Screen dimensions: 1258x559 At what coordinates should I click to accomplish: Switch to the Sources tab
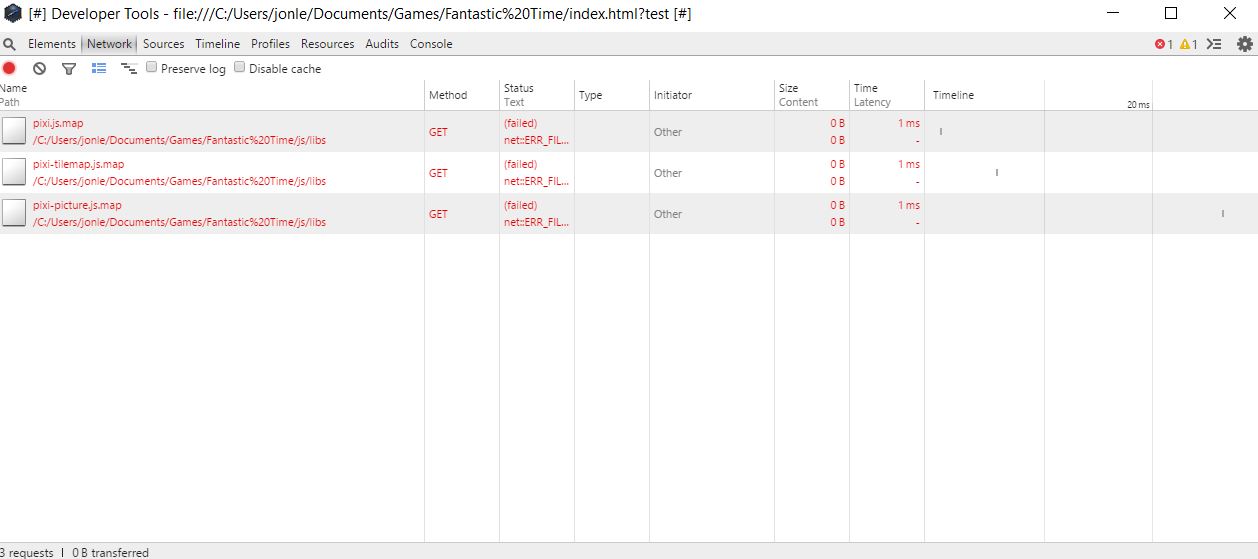point(164,44)
